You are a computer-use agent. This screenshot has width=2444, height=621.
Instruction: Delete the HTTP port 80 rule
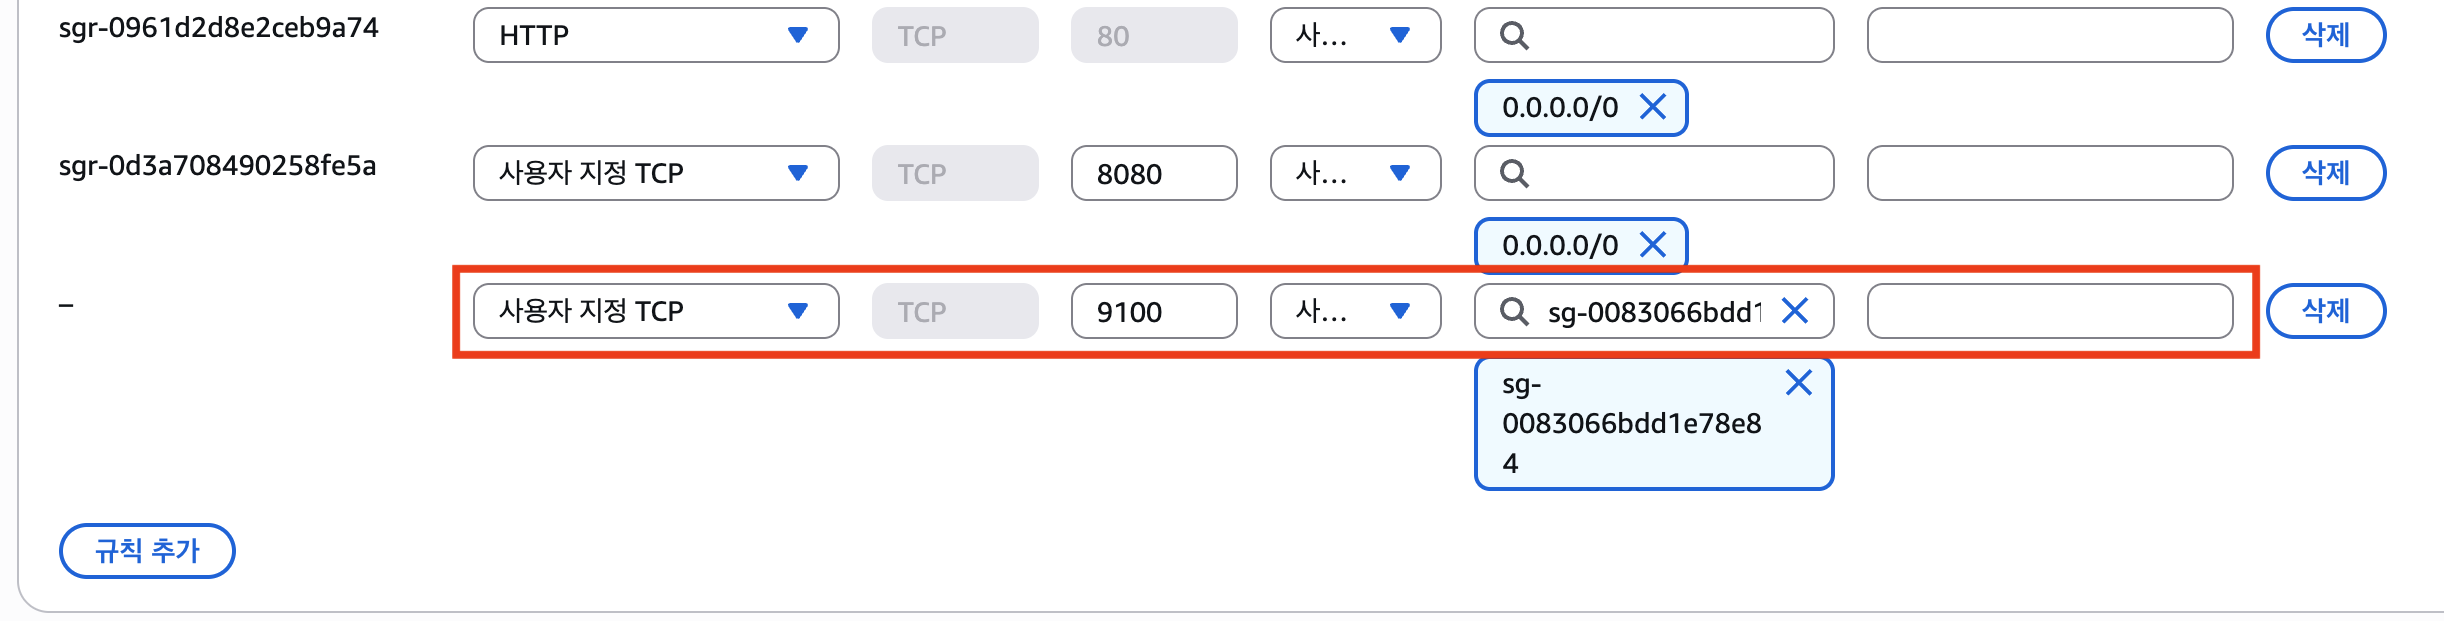[2325, 36]
